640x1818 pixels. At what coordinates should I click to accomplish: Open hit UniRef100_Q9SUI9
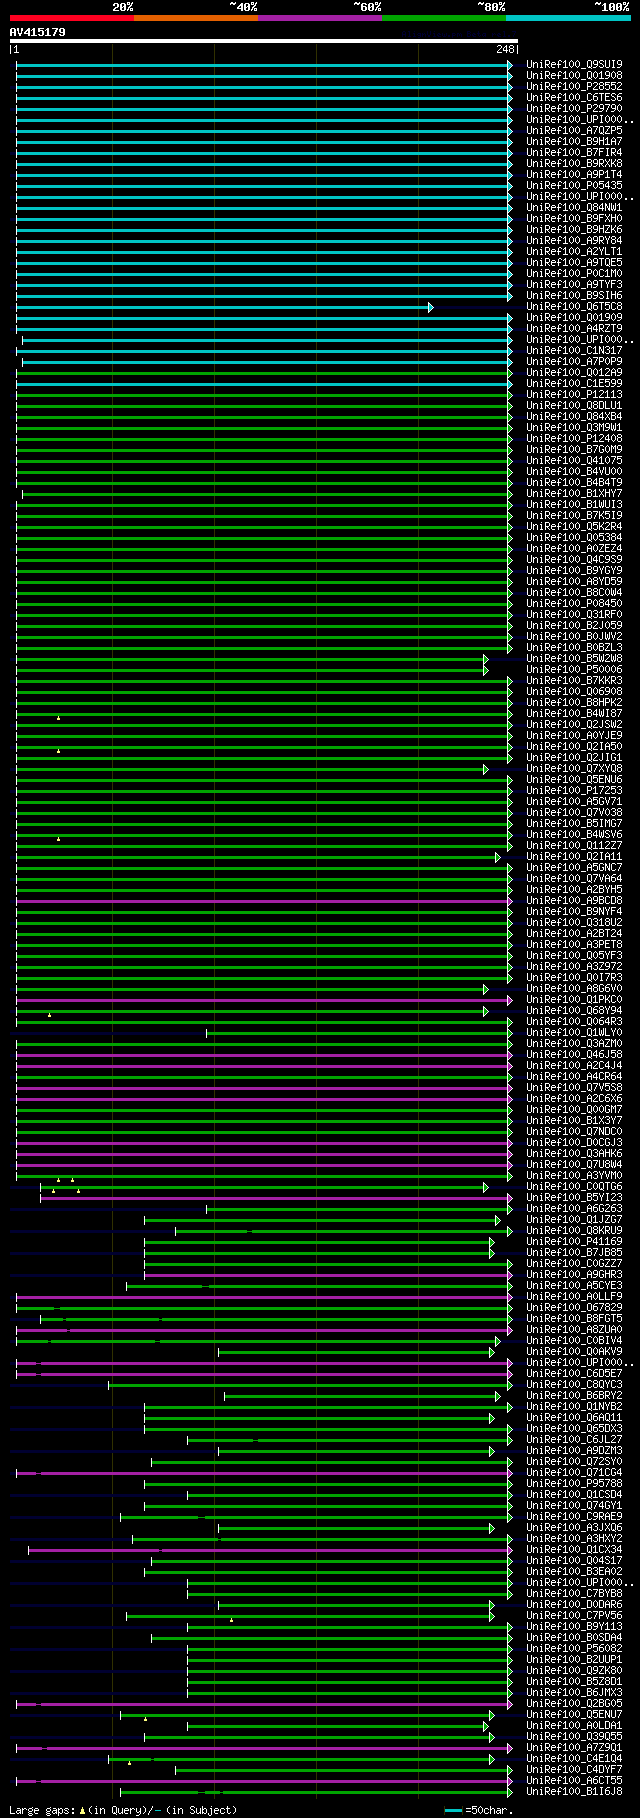574,65
